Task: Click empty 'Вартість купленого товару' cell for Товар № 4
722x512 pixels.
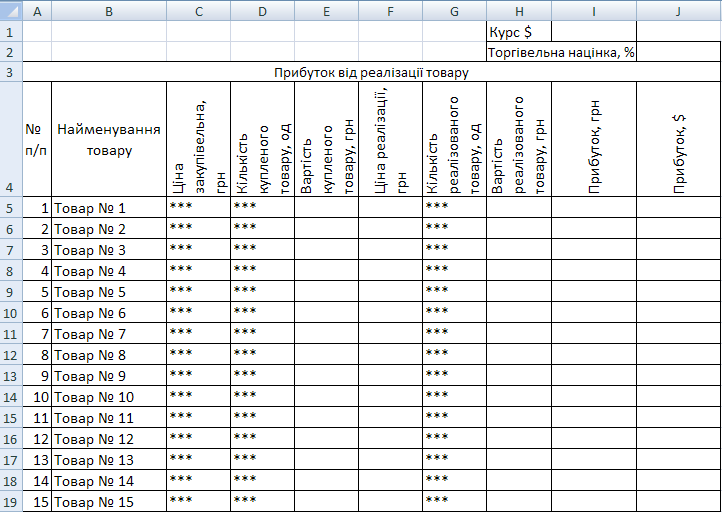Action: (326, 271)
